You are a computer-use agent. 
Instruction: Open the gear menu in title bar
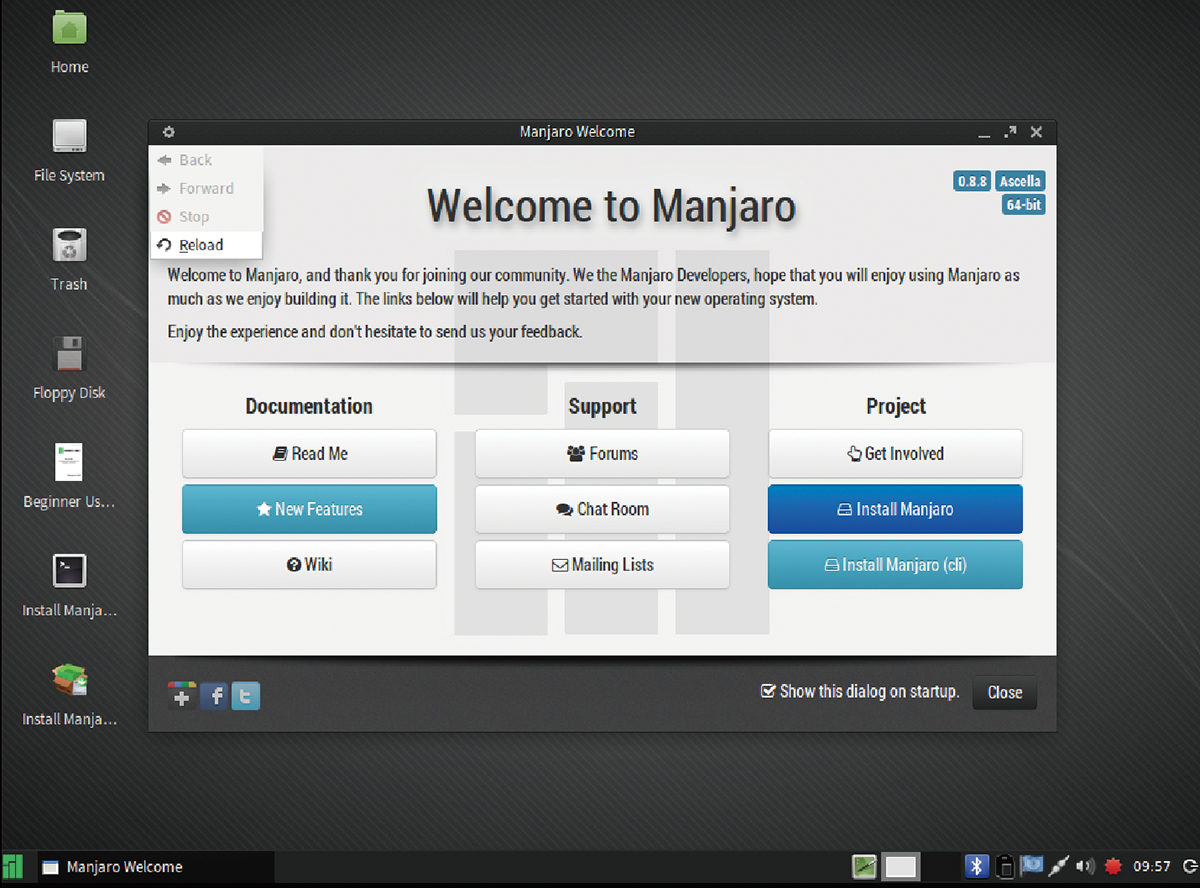point(168,132)
